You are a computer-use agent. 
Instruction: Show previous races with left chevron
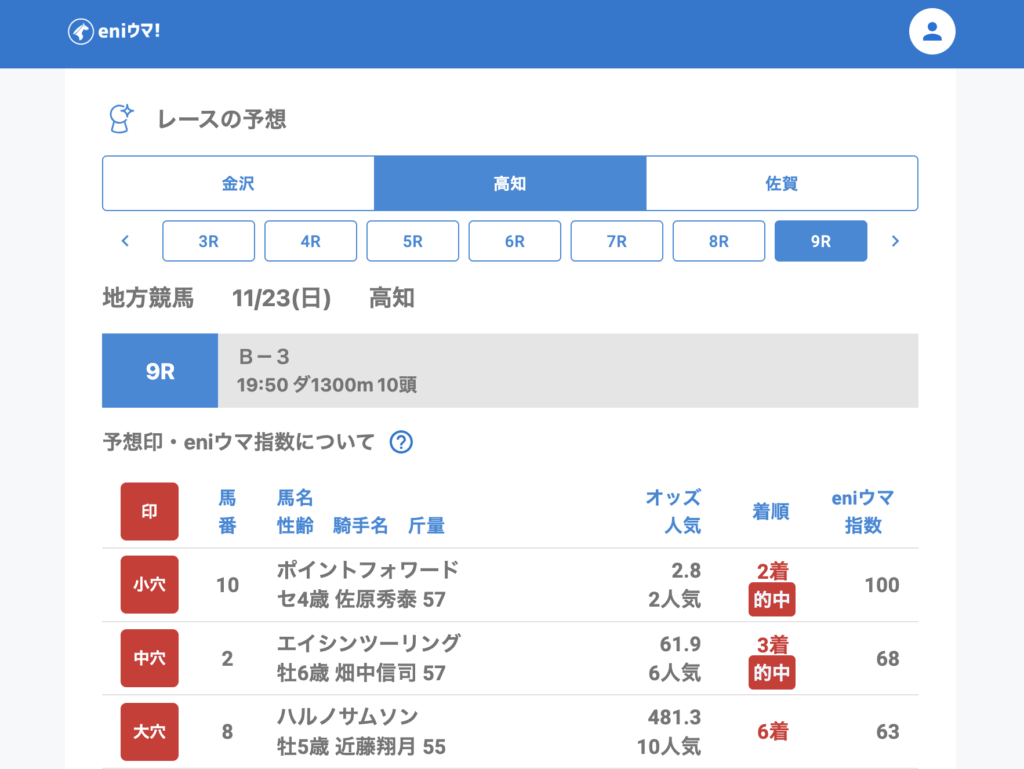pos(125,241)
